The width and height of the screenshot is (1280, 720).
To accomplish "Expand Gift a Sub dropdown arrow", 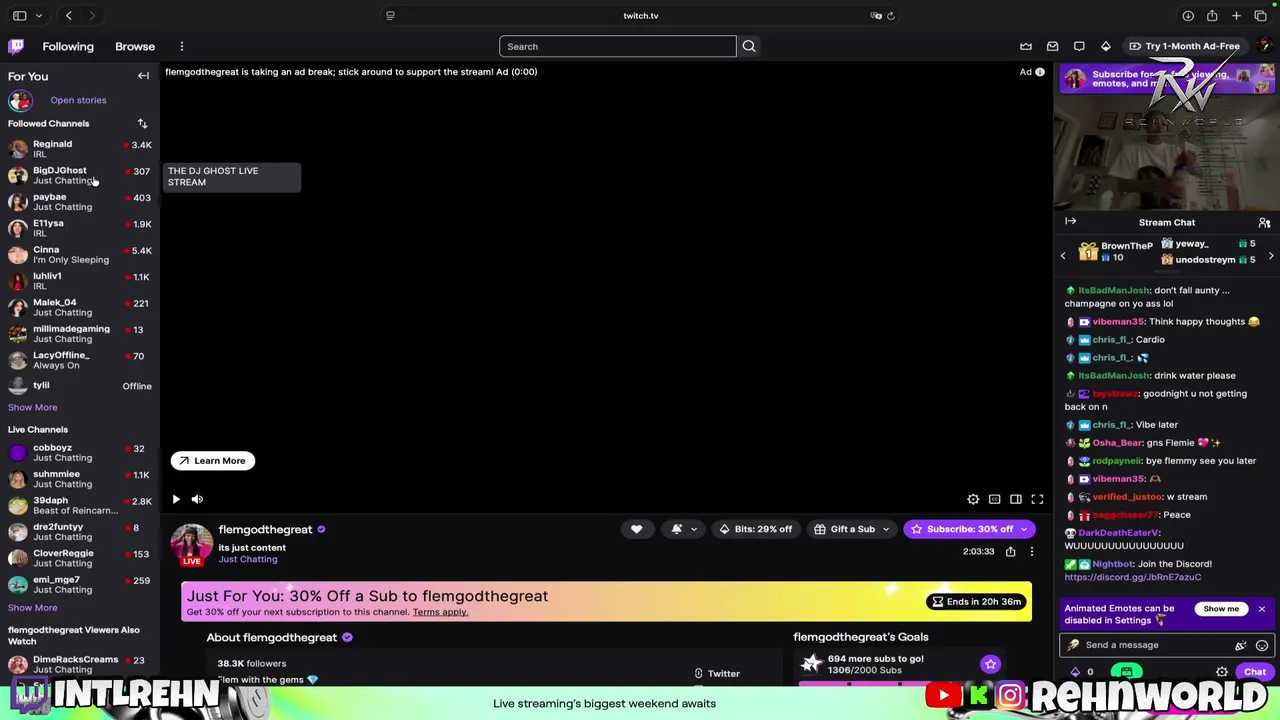I will point(886,529).
